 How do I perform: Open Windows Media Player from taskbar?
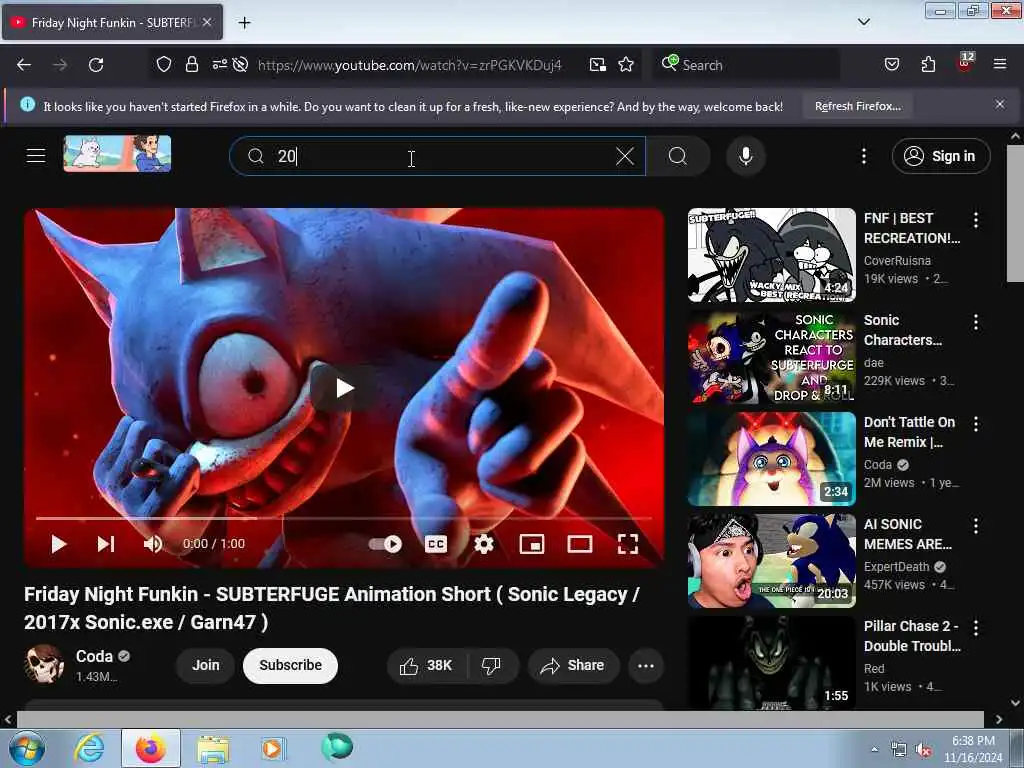tap(272, 749)
